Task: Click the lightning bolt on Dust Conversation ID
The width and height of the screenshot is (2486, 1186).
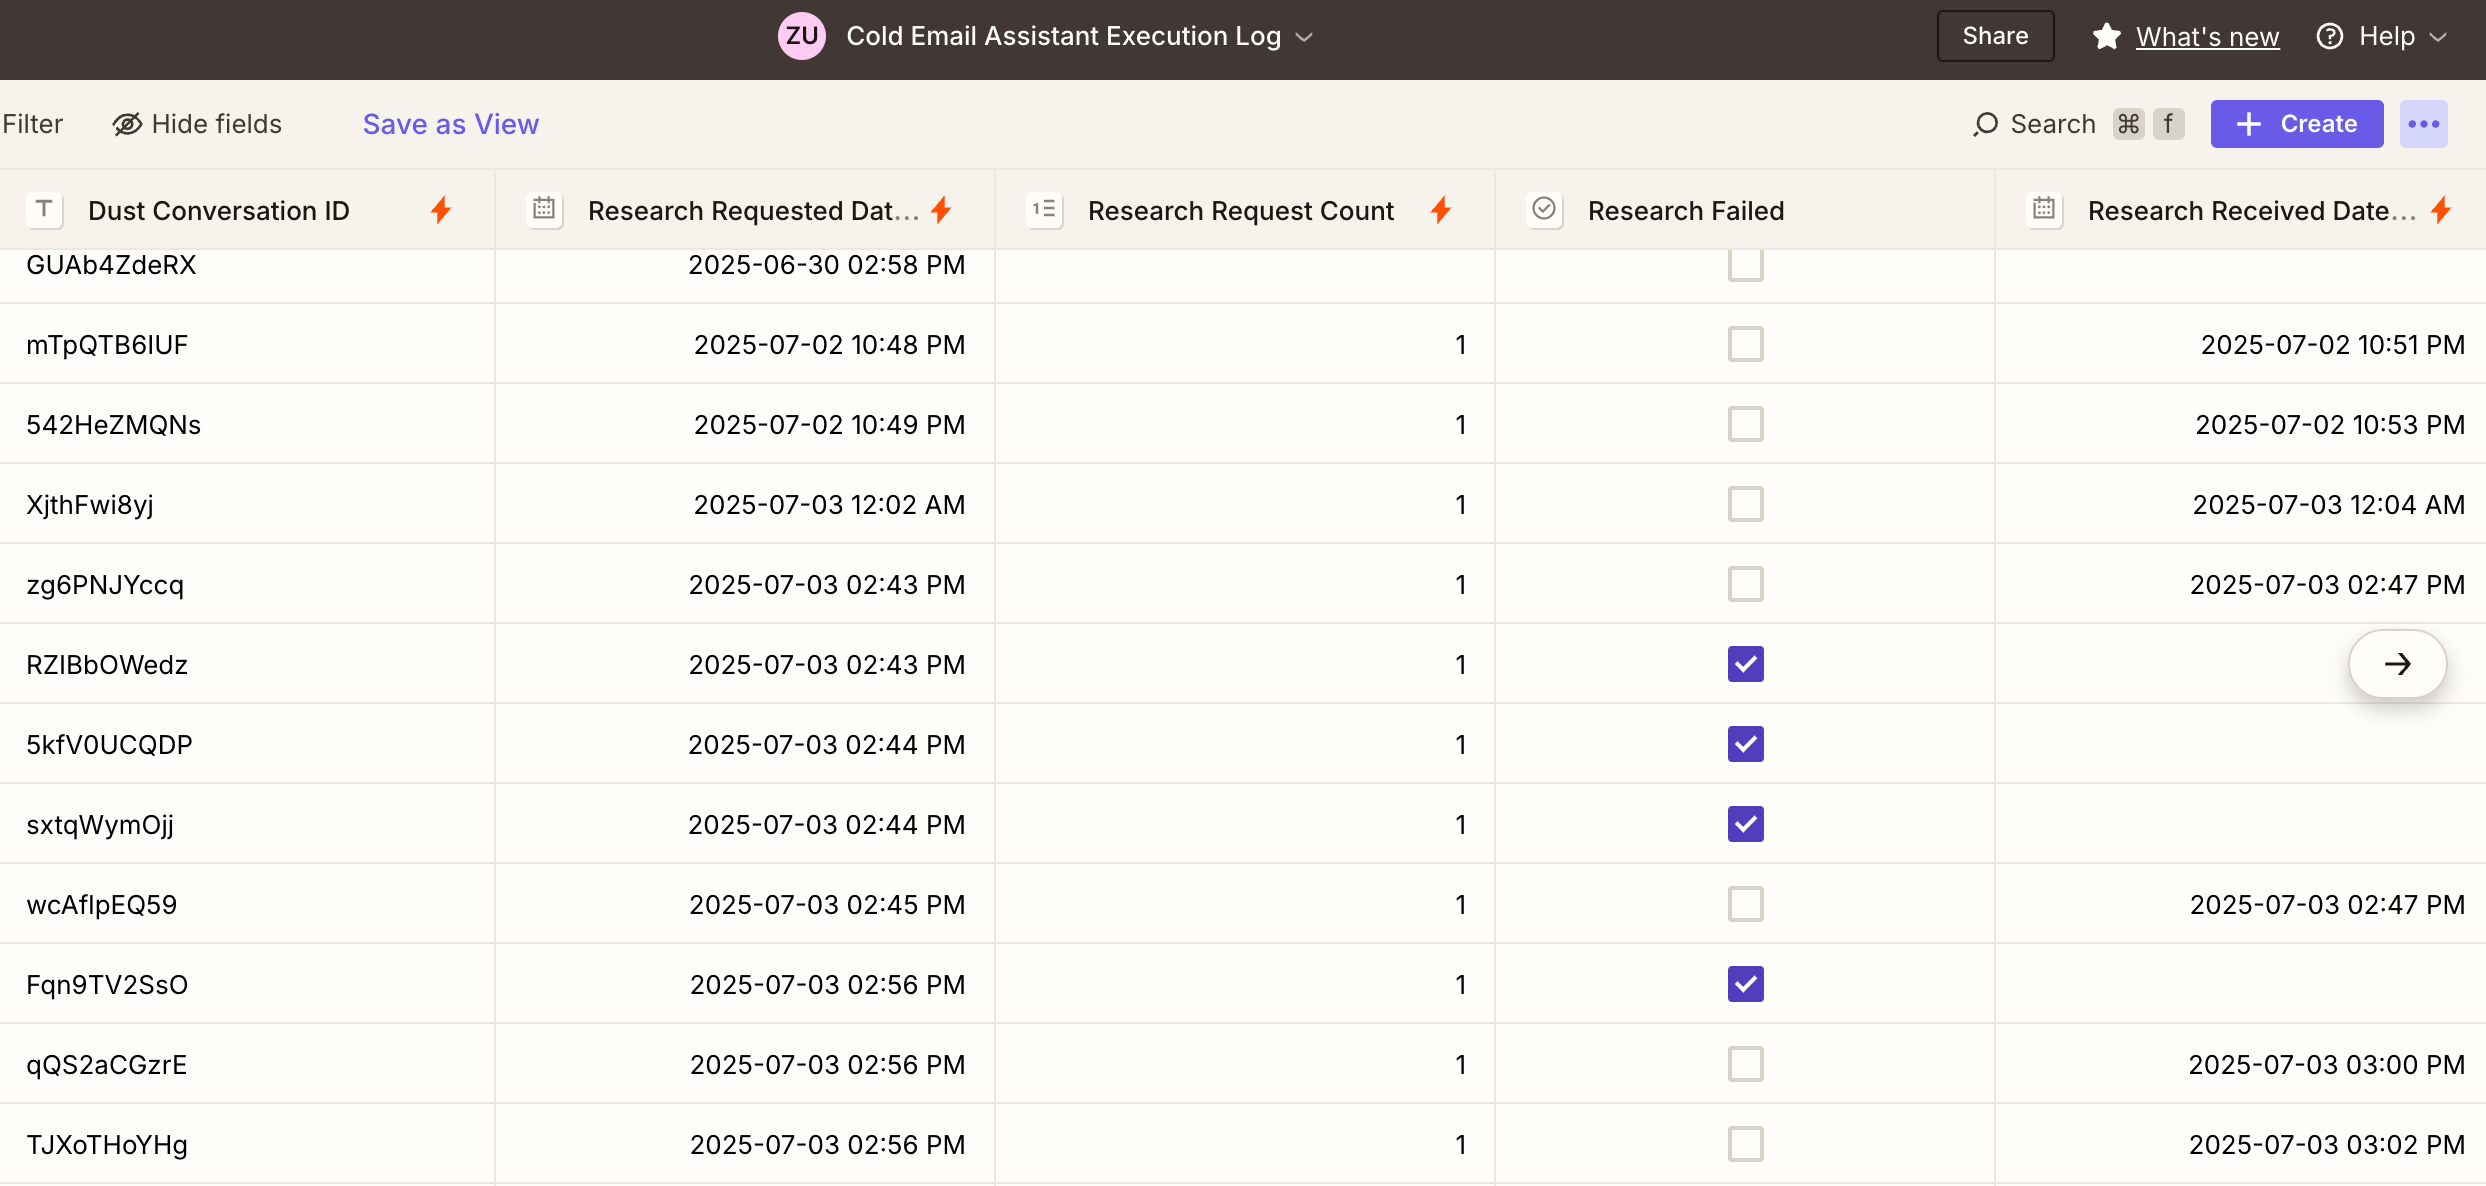Action: click(x=441, y=210)
